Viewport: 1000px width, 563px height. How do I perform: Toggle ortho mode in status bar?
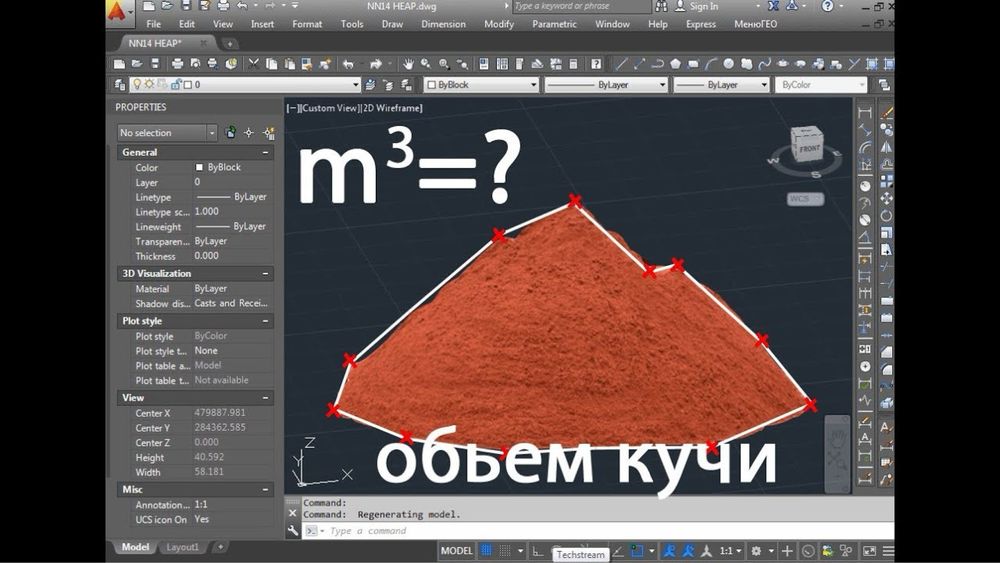pos(538,551)
